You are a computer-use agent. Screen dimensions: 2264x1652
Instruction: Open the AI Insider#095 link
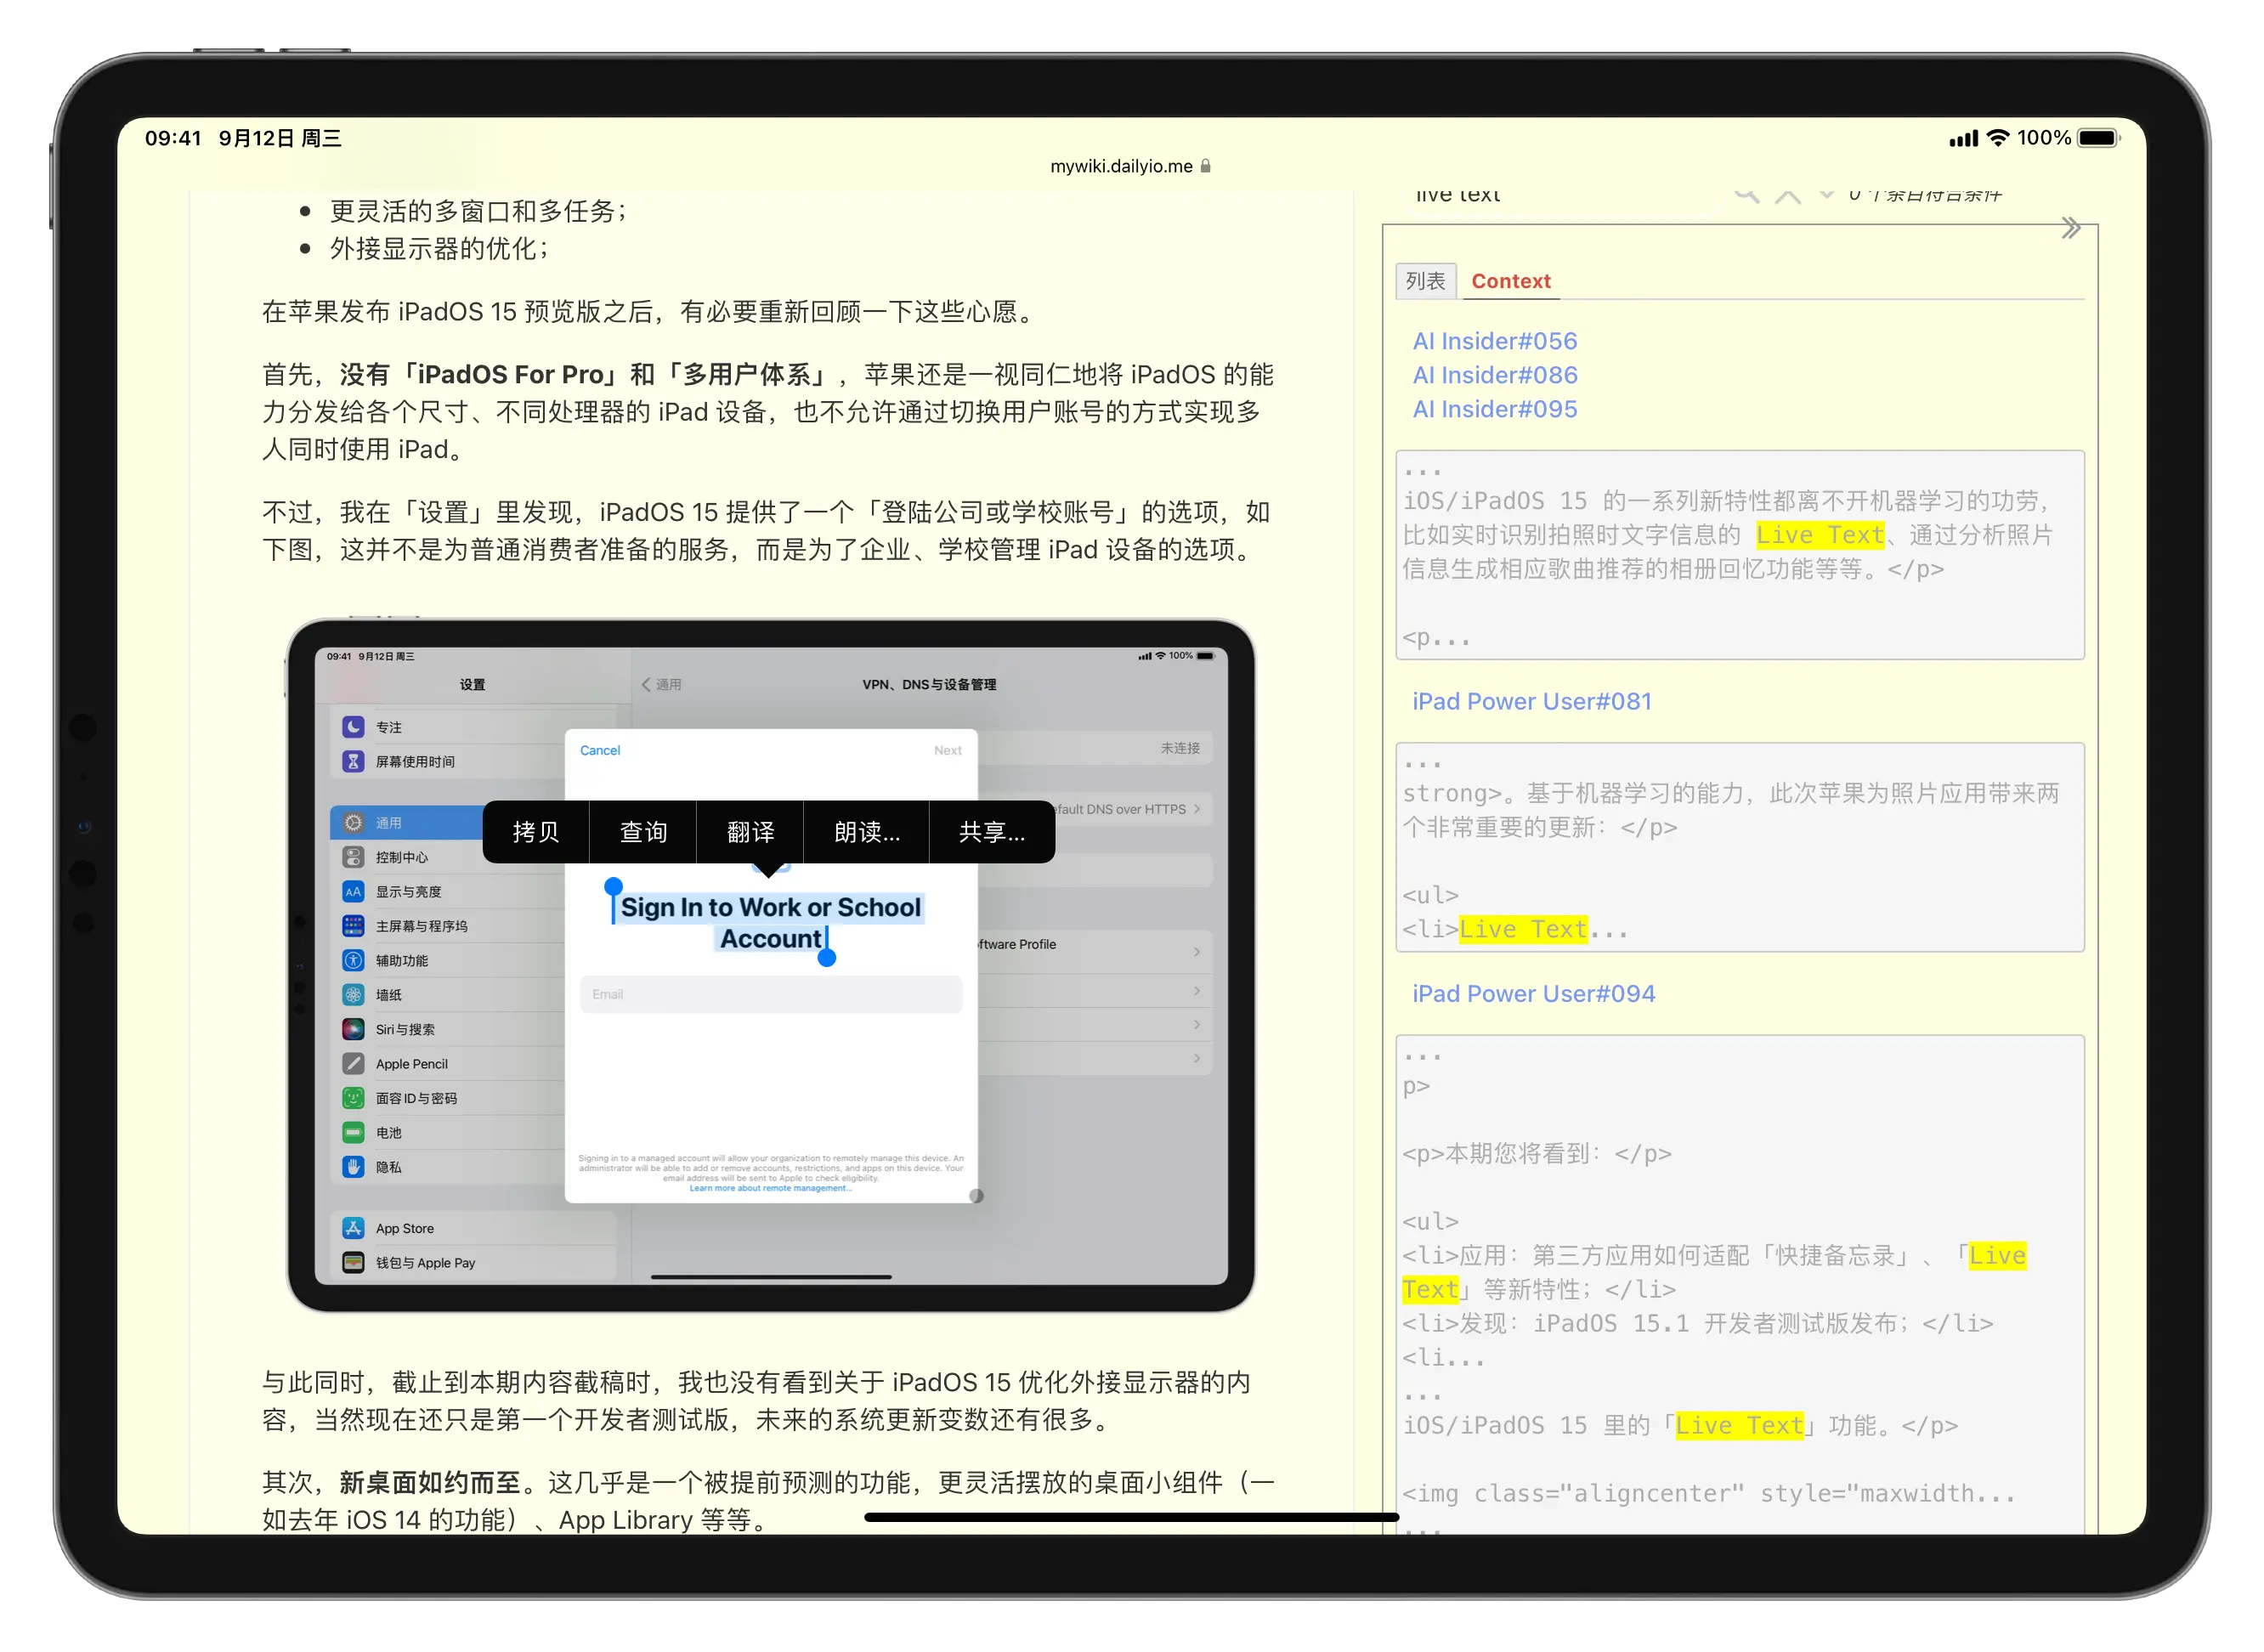pos(1495,409)
